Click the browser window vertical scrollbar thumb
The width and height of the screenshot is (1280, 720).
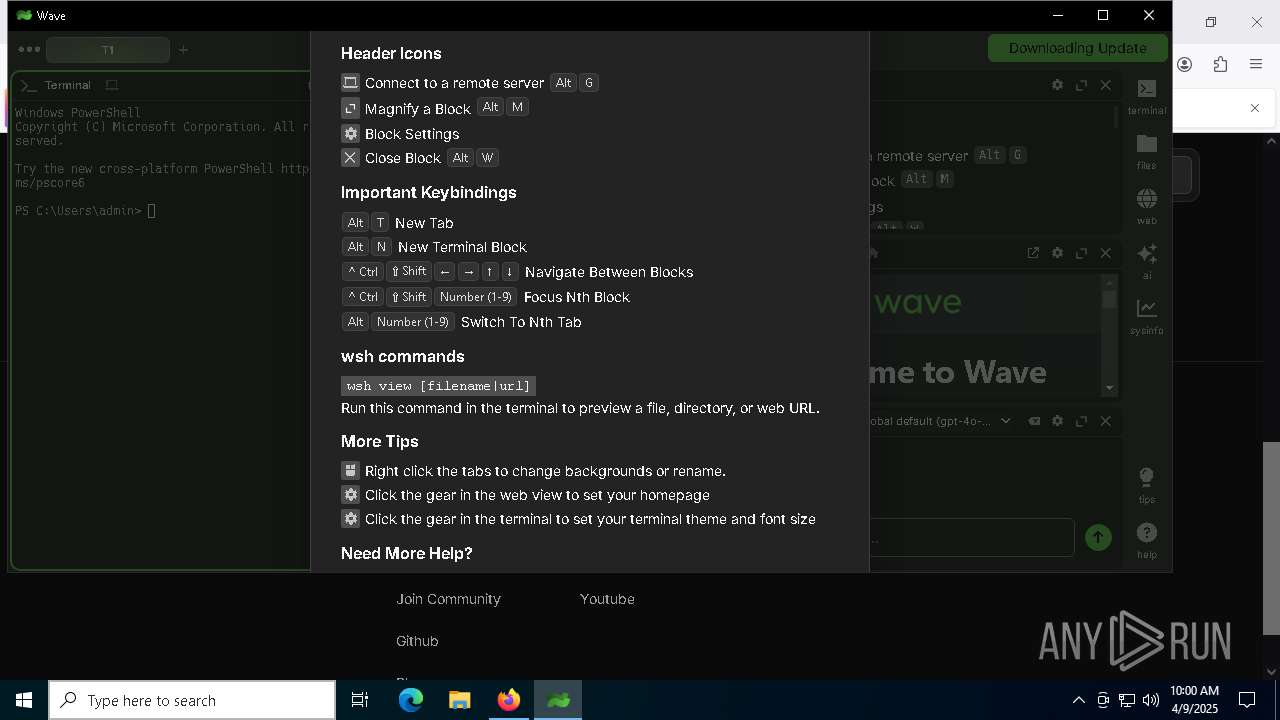1271,538
